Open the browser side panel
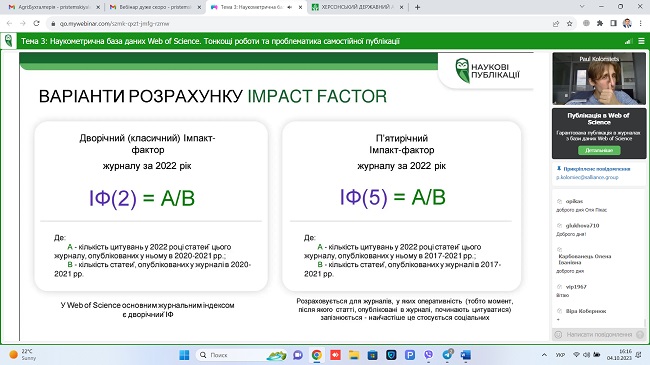This screenshot has height=365, width=650. (x=614, y=24)
